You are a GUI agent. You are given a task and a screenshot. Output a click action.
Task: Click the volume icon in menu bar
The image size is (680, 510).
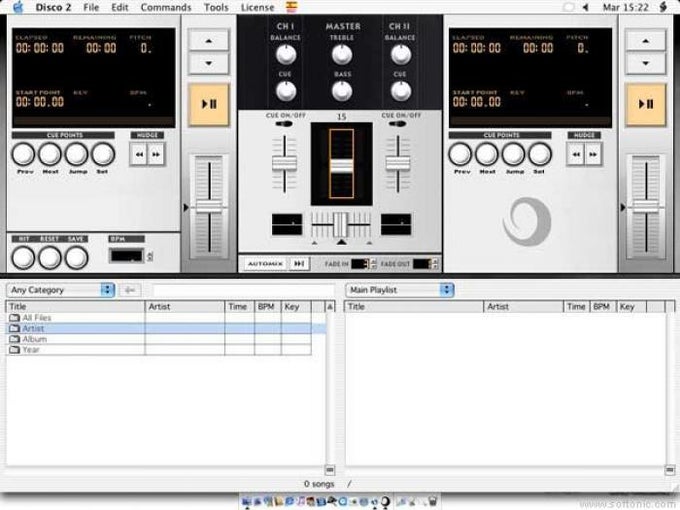[585, 7]
